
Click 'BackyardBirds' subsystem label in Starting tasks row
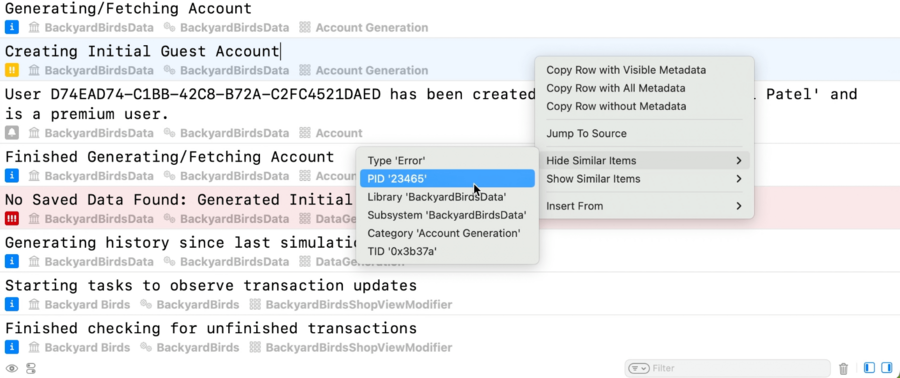198,305
